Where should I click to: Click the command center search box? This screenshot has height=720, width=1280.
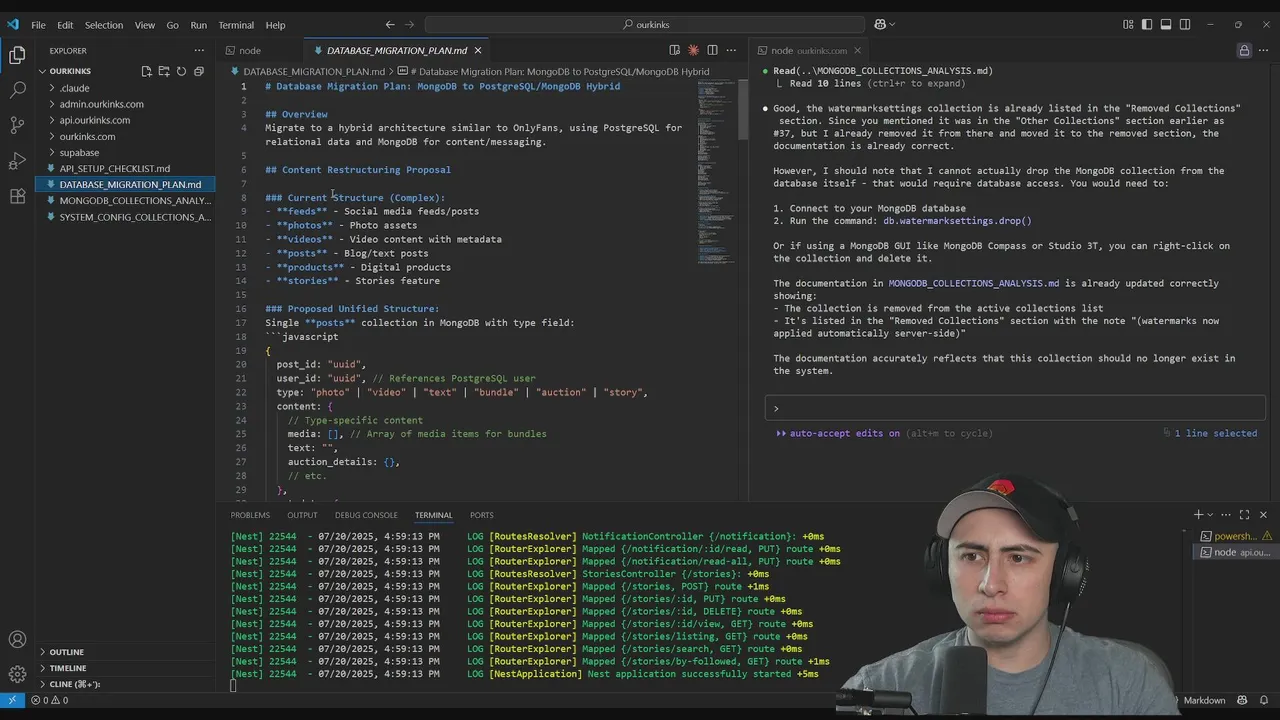[x=646, y=25]
